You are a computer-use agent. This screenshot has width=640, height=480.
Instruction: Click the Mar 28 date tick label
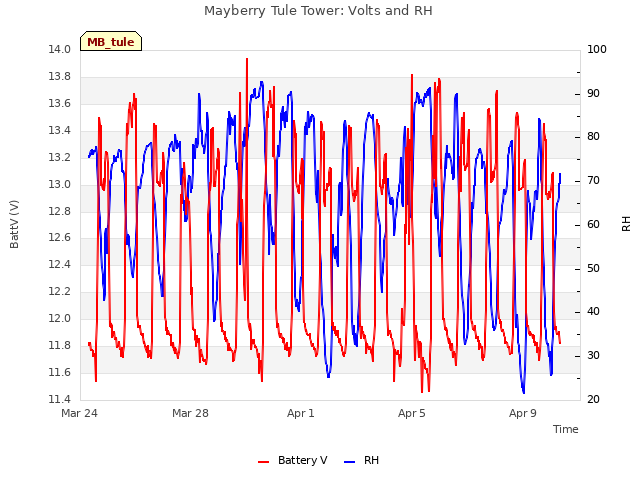[x=190, y=413]
